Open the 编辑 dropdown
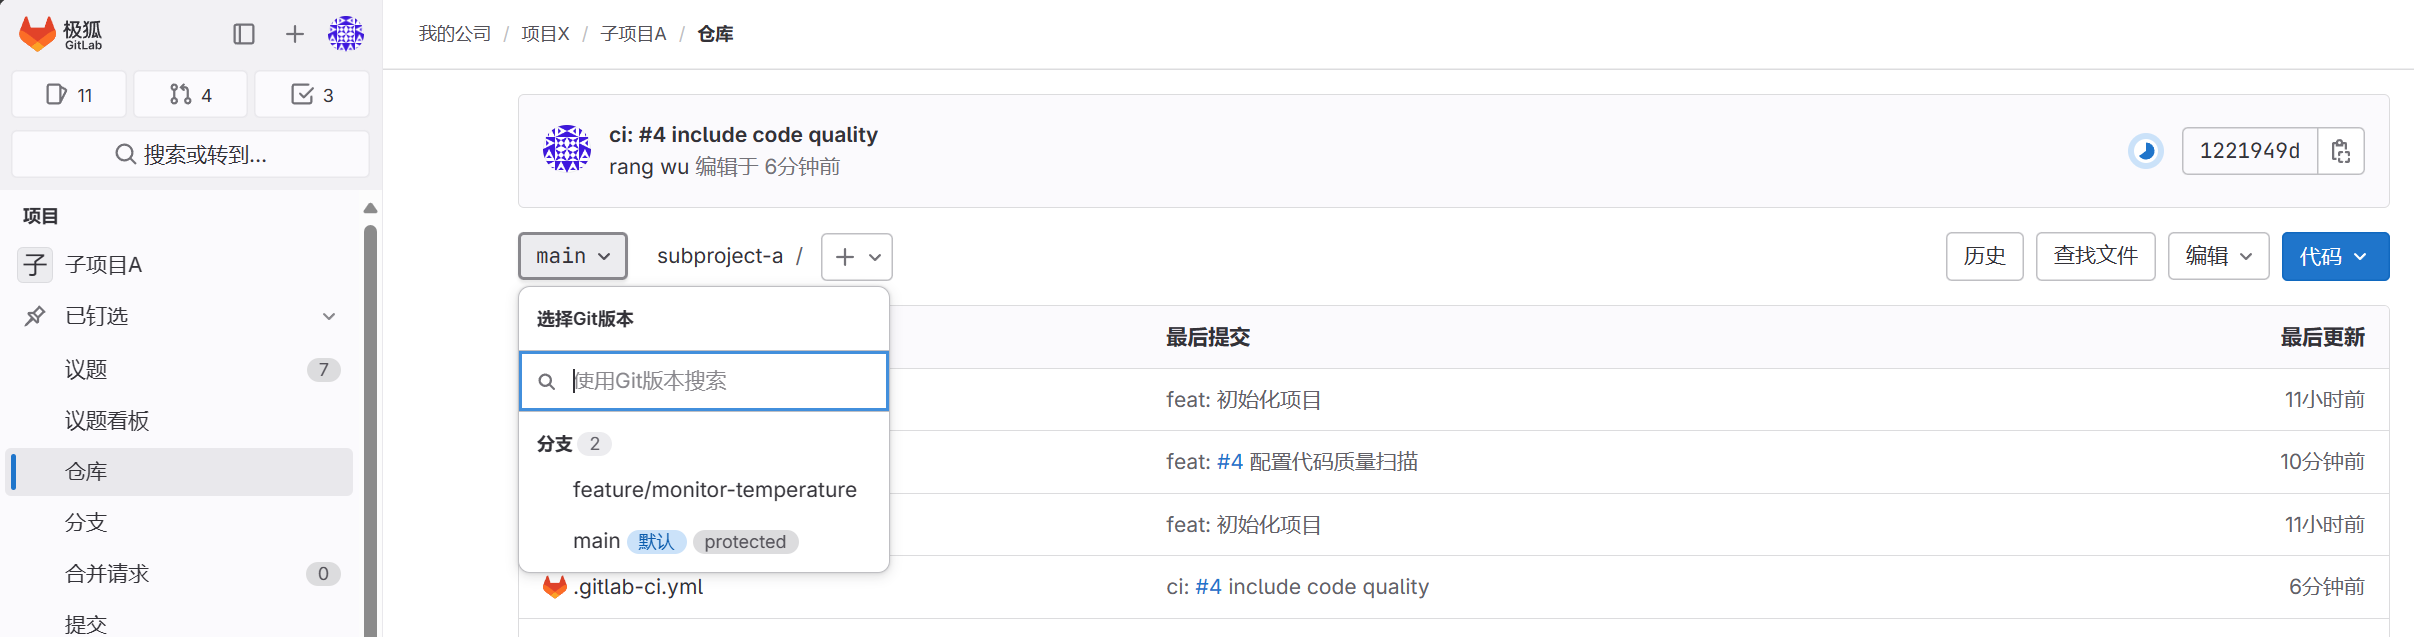 coord(2218,257)
